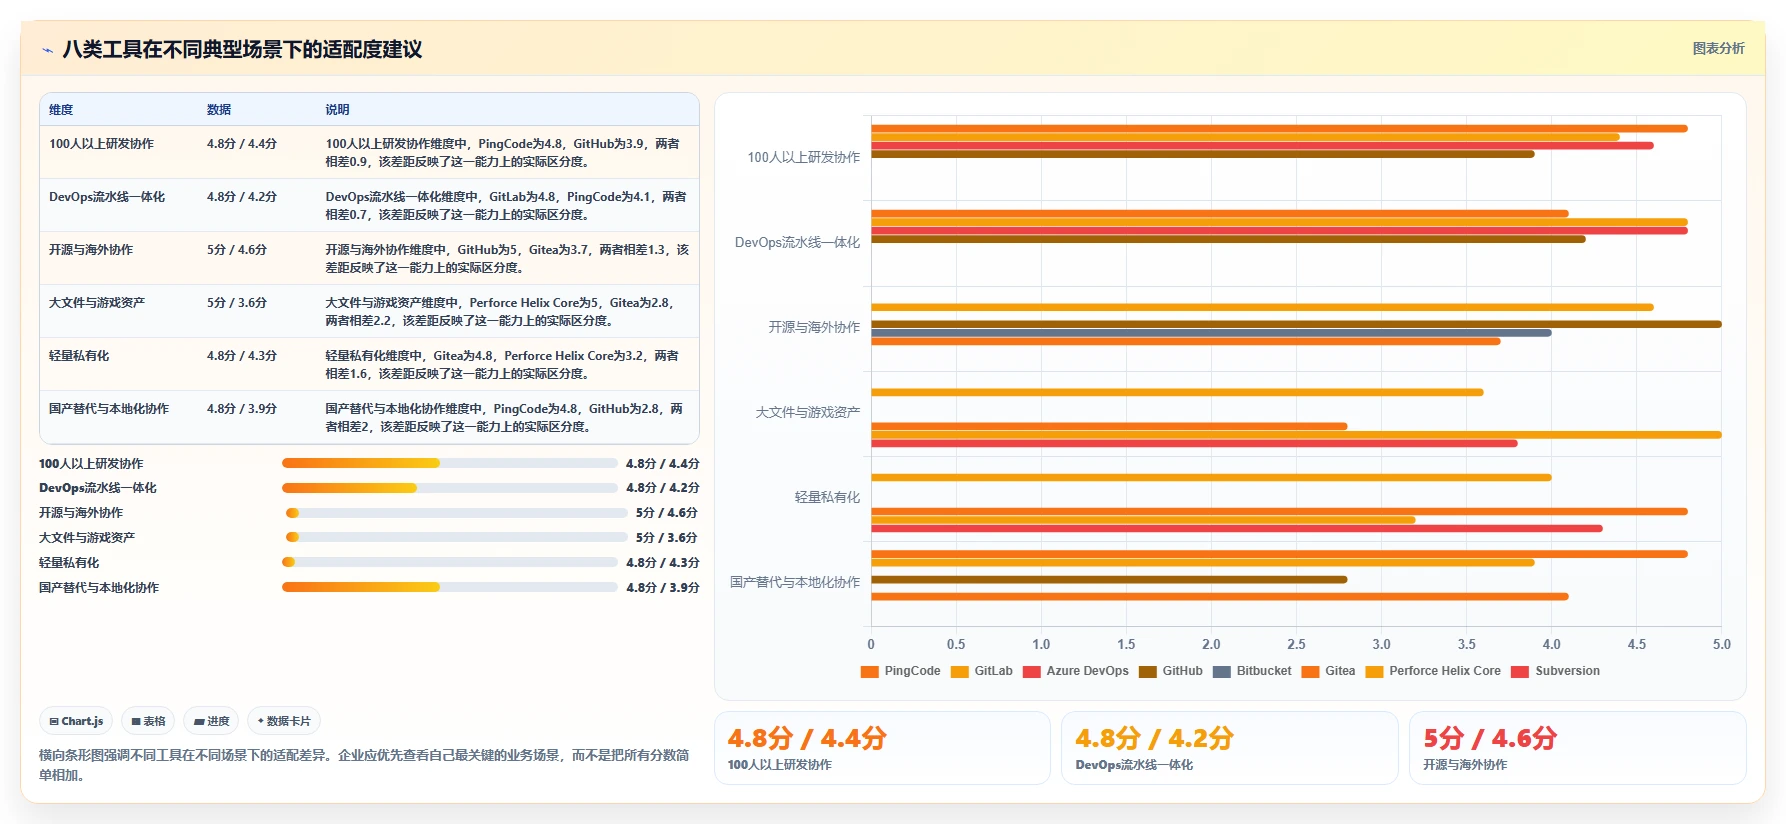This screenshot has width=1786, height=824.
Task: Select the 进度 chip
Action: (x=211, y=721)
